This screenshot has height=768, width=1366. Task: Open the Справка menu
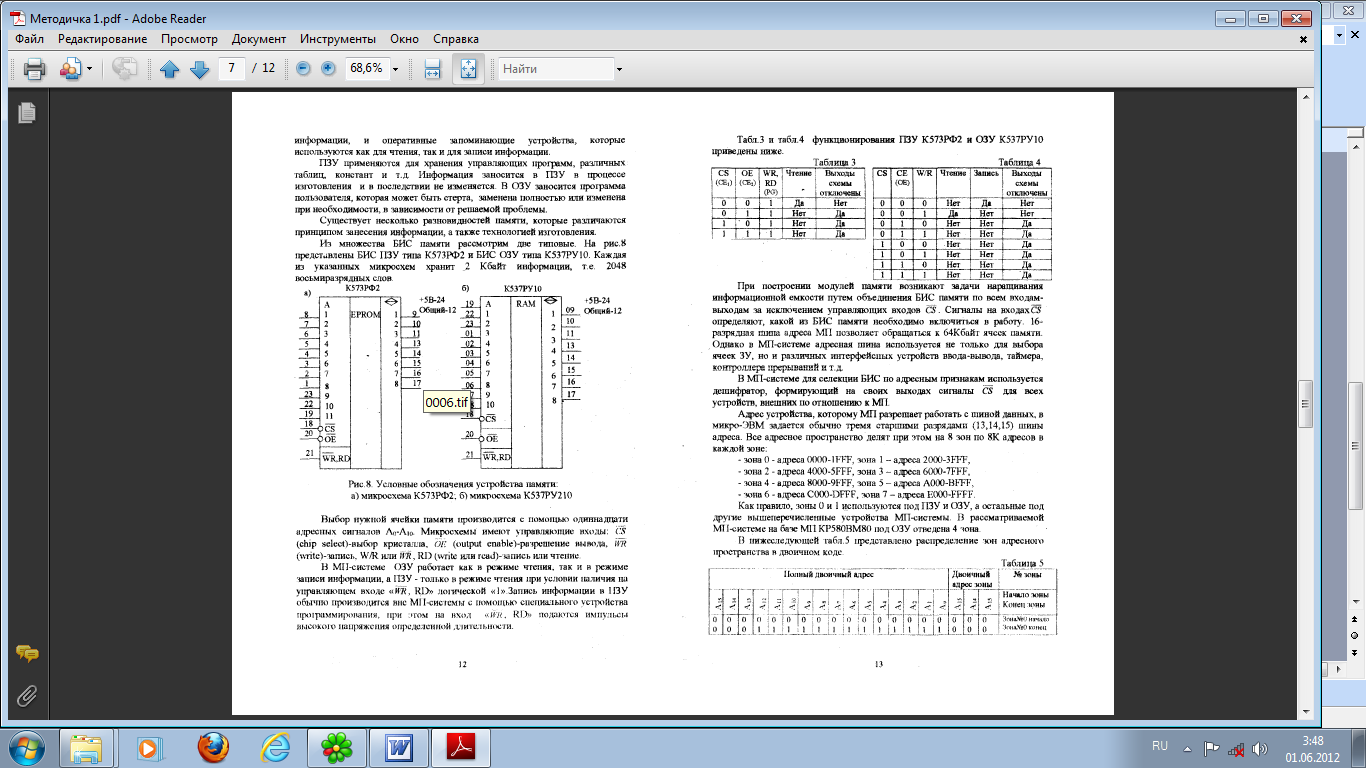tap(456, 39)
